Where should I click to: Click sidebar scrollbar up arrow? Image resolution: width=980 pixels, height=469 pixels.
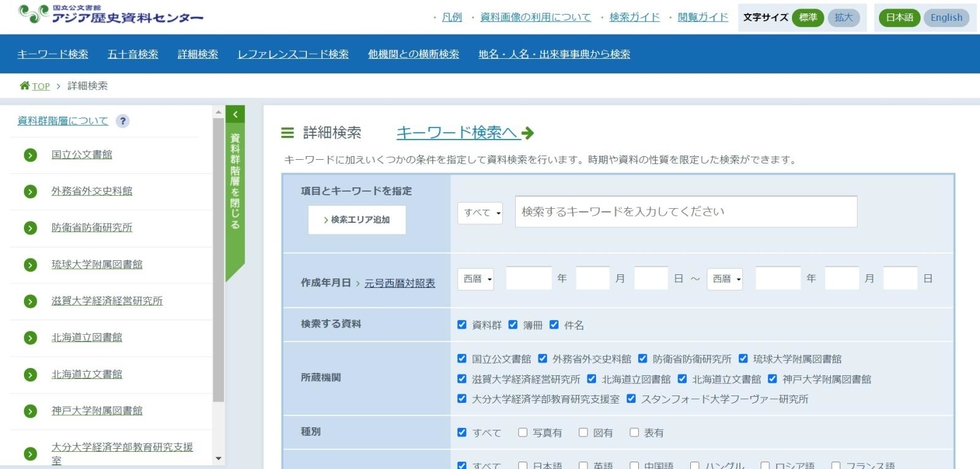coord(218,112)
